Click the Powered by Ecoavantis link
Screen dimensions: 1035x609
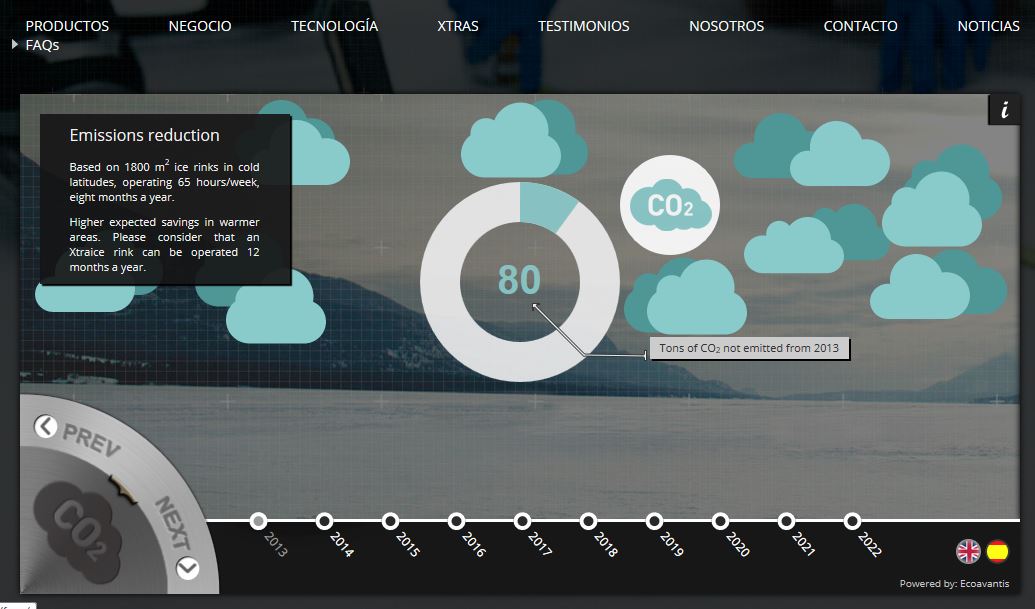pos(954,584)
